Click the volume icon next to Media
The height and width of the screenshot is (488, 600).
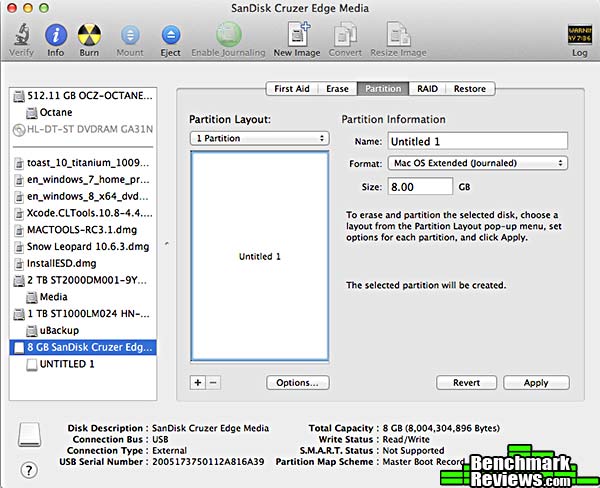coord(32,297)
